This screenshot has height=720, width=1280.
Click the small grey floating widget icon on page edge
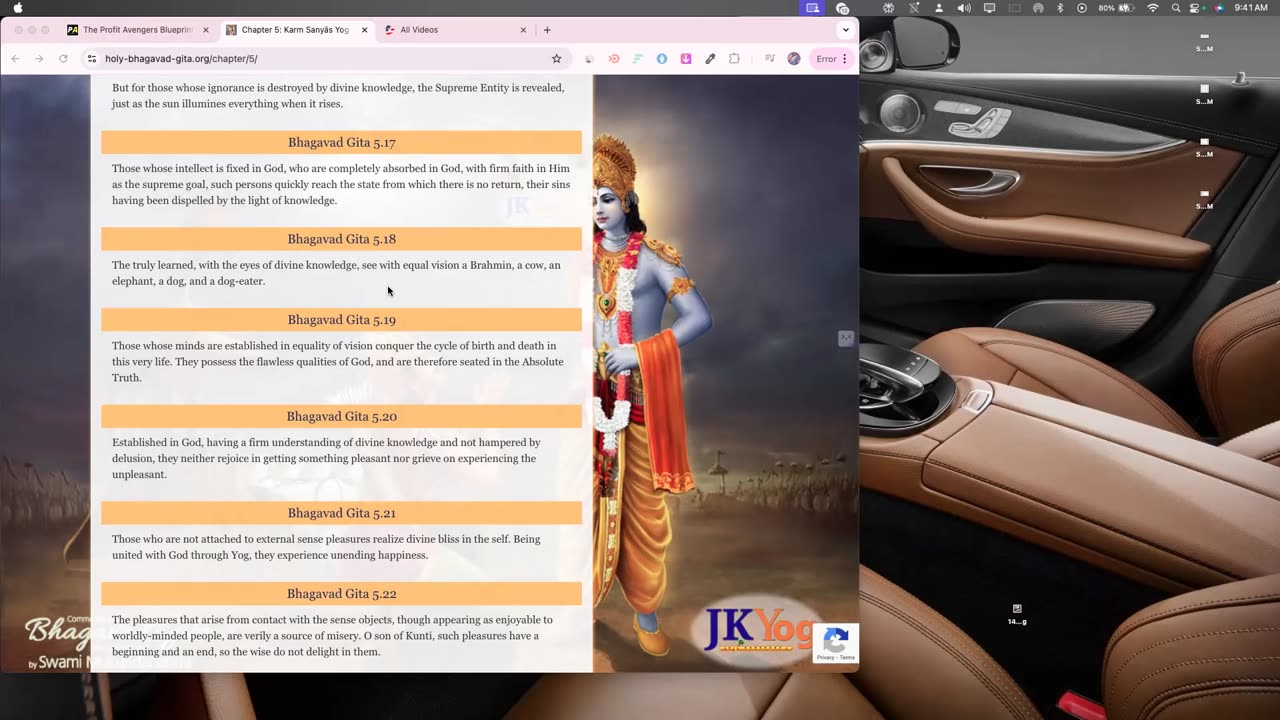pyautogui.click(x=846, y=339)
